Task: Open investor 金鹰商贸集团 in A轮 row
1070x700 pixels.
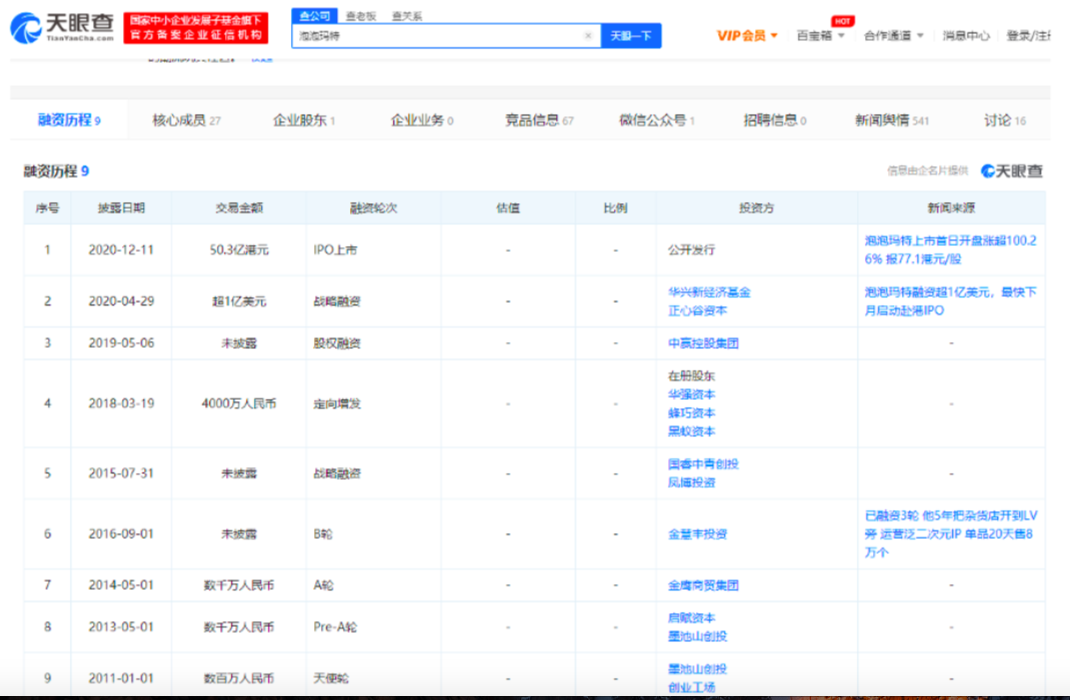Action: (703, 585)
